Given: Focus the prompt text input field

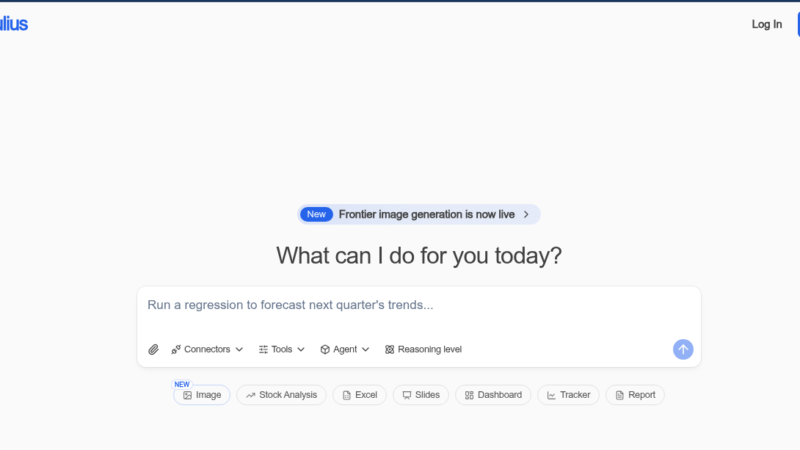Looking at the screenshot, I should pos(418,305).
